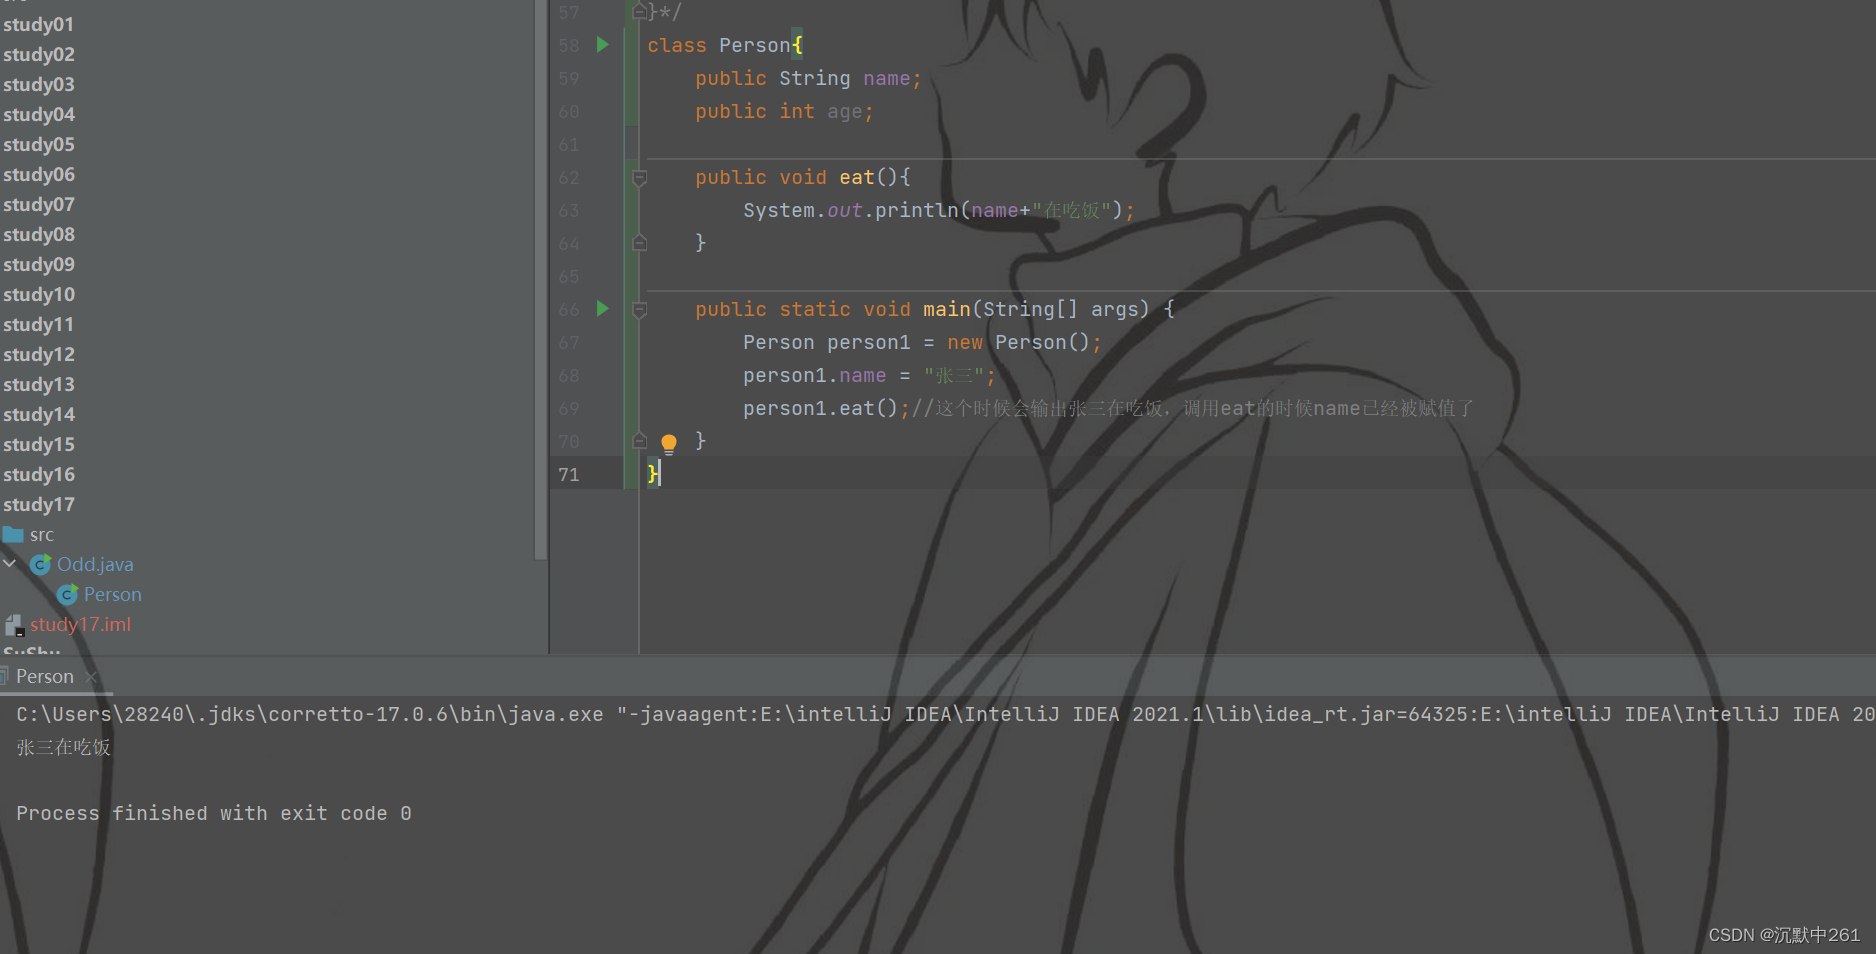1876x954 pixels.
Task: Open the study17.iml file
Action: pos(80,624)
